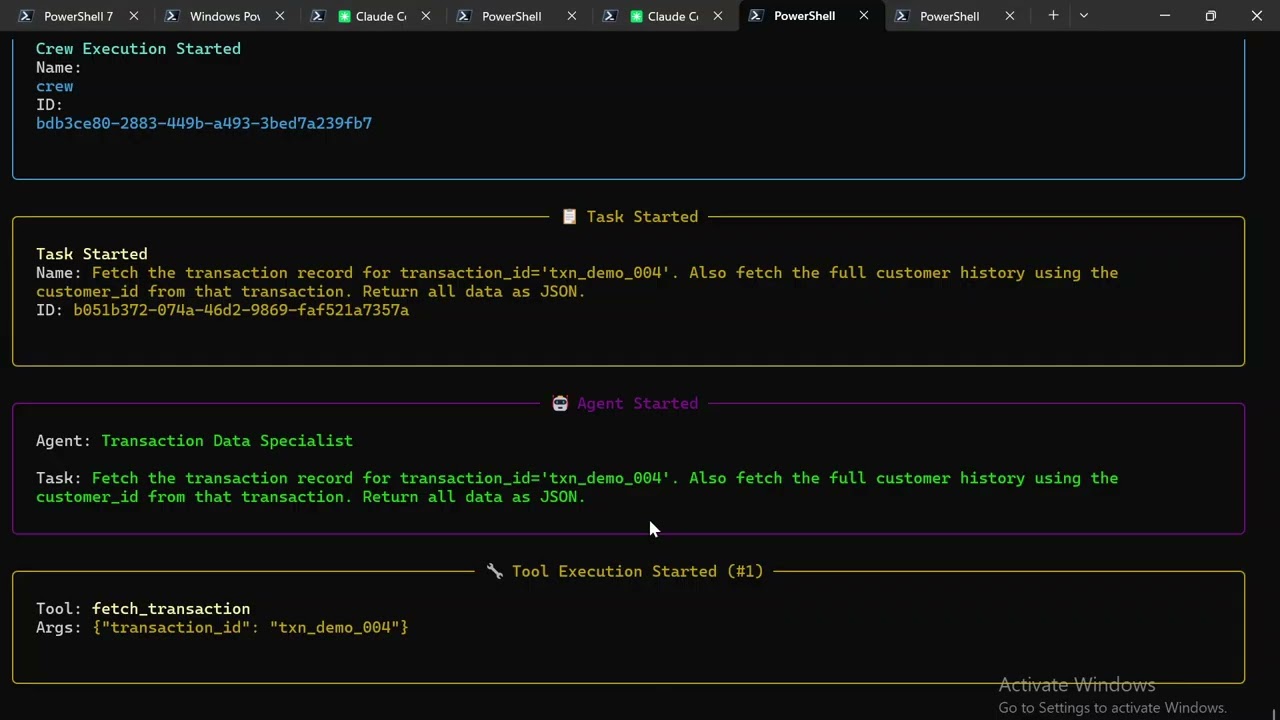Click the green Claude icon left of active tab
The height and width of the screenshot is (720, 1280).
(636, 16)
